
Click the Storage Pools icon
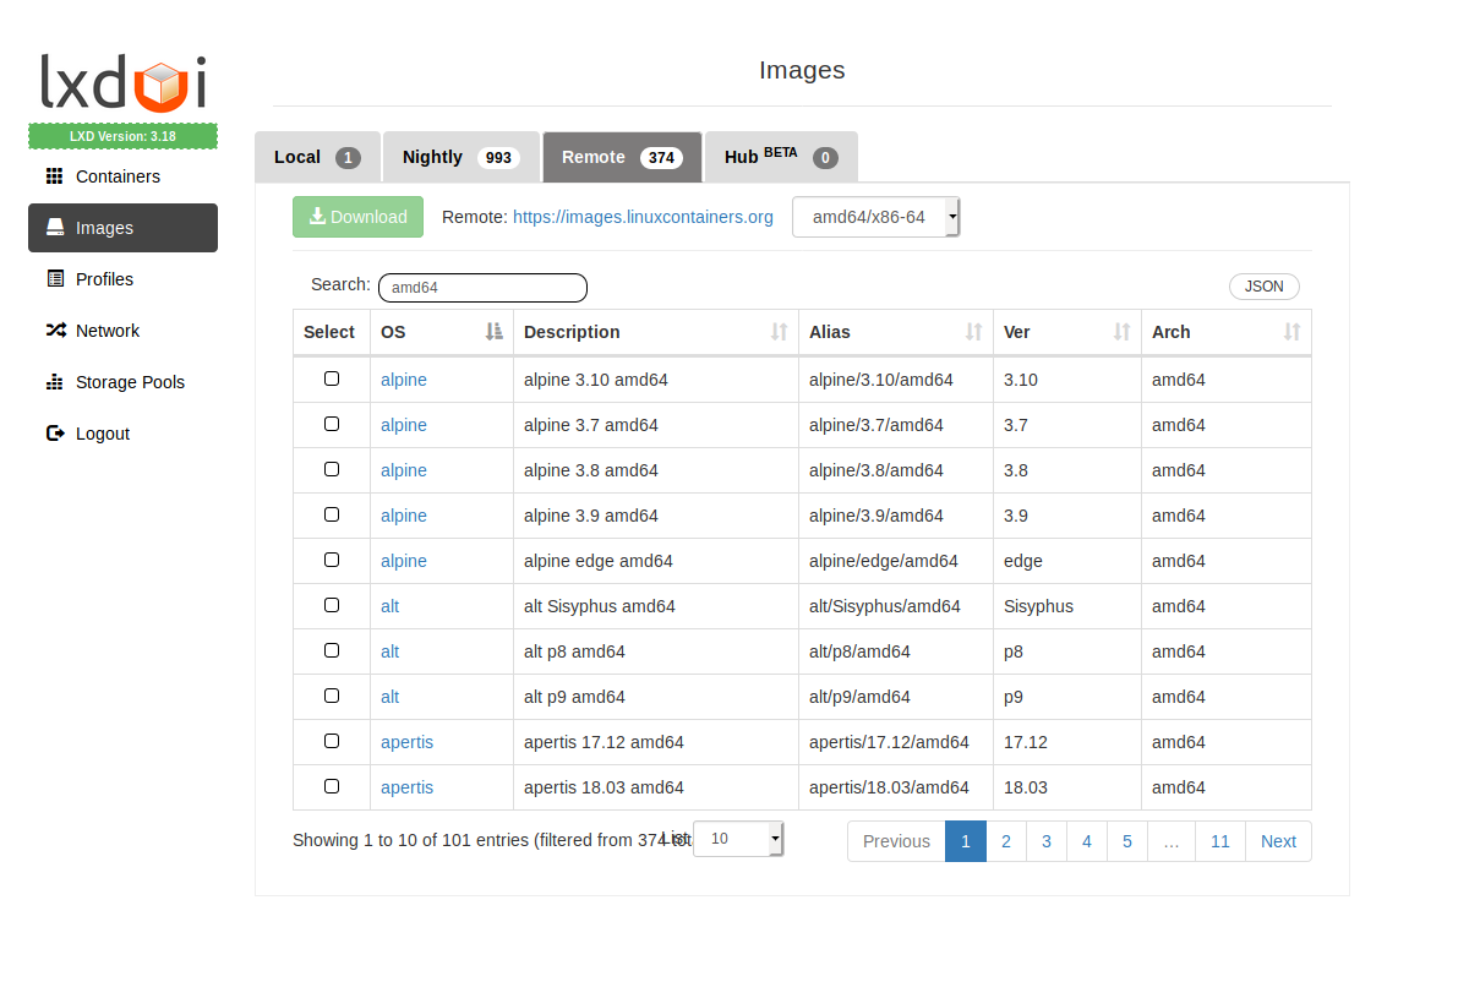(x=55, y=382)
